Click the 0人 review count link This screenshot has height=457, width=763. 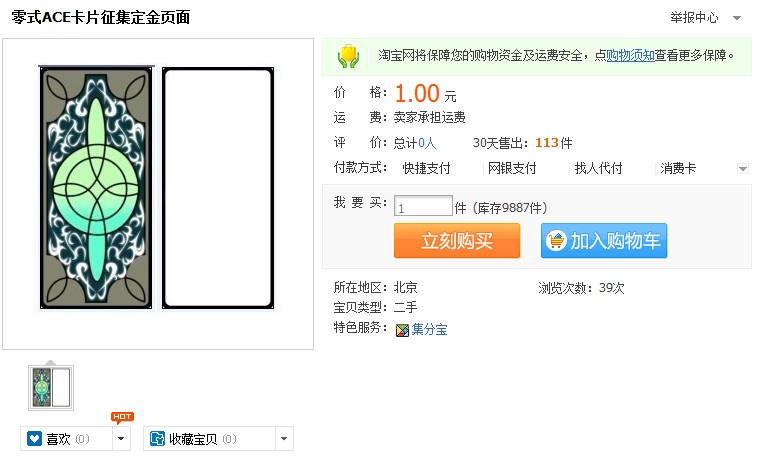427,143
